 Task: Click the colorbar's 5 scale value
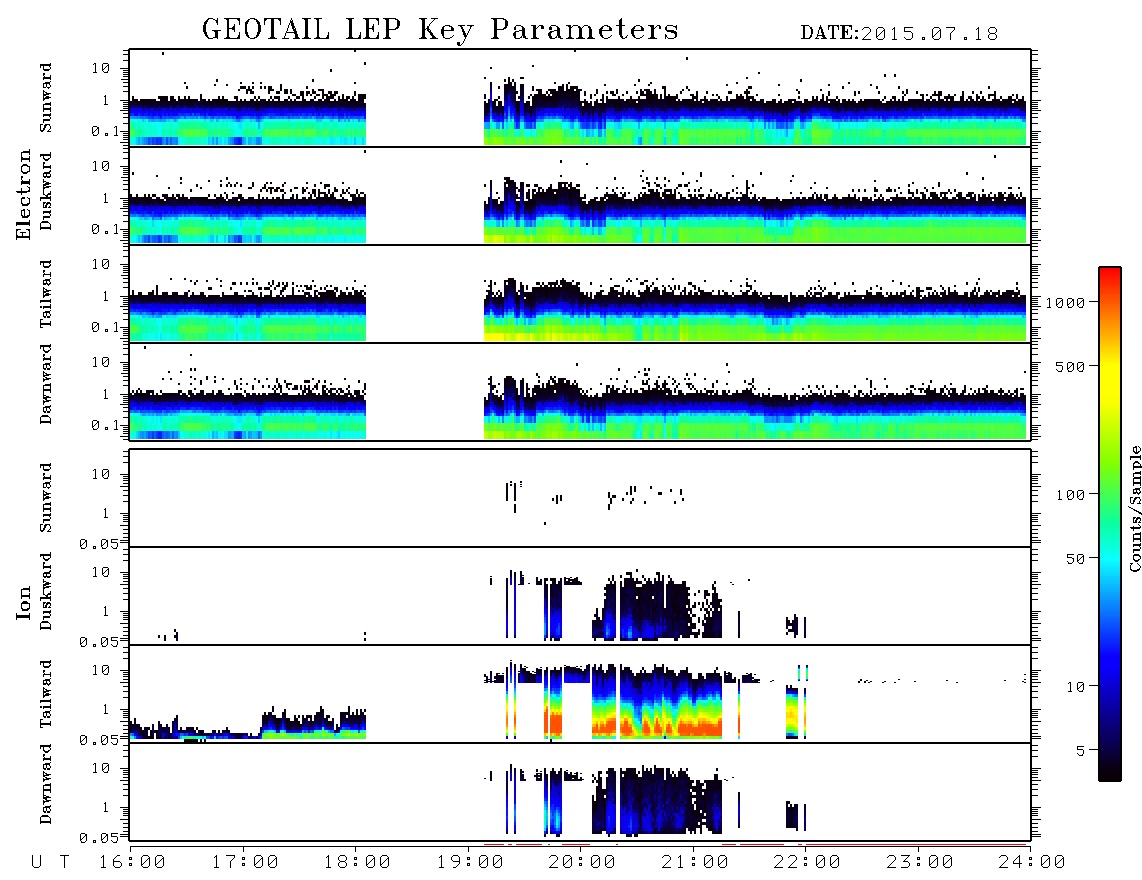point(1081,751)
